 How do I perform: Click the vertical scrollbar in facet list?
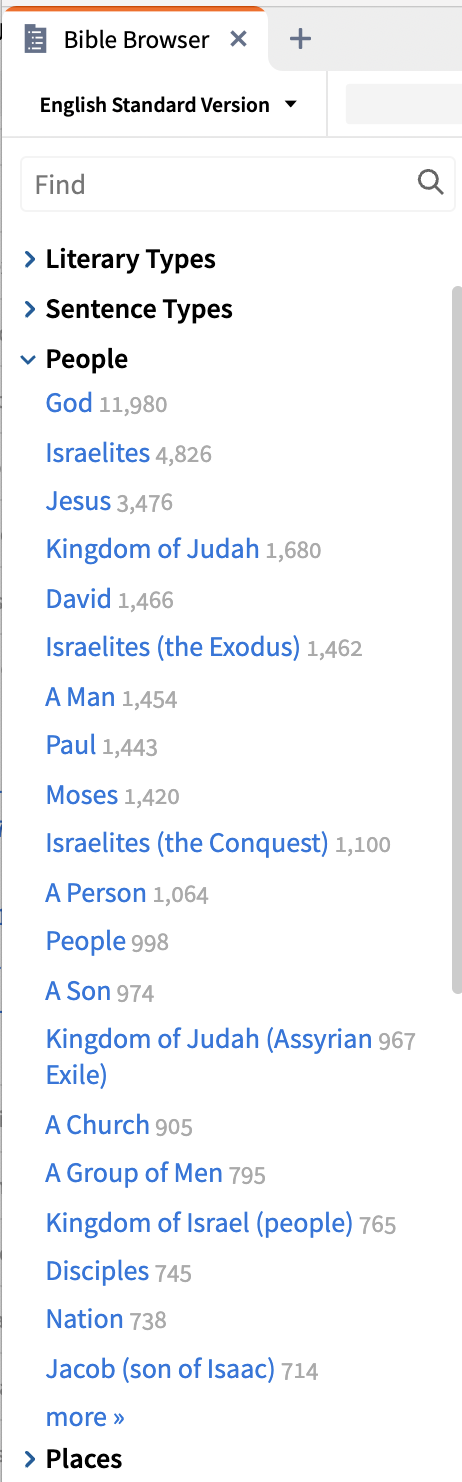[x=456, y=635]
